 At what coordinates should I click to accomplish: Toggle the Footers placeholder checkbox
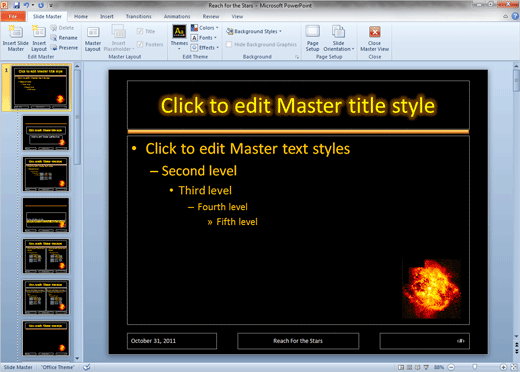[140, 44]
